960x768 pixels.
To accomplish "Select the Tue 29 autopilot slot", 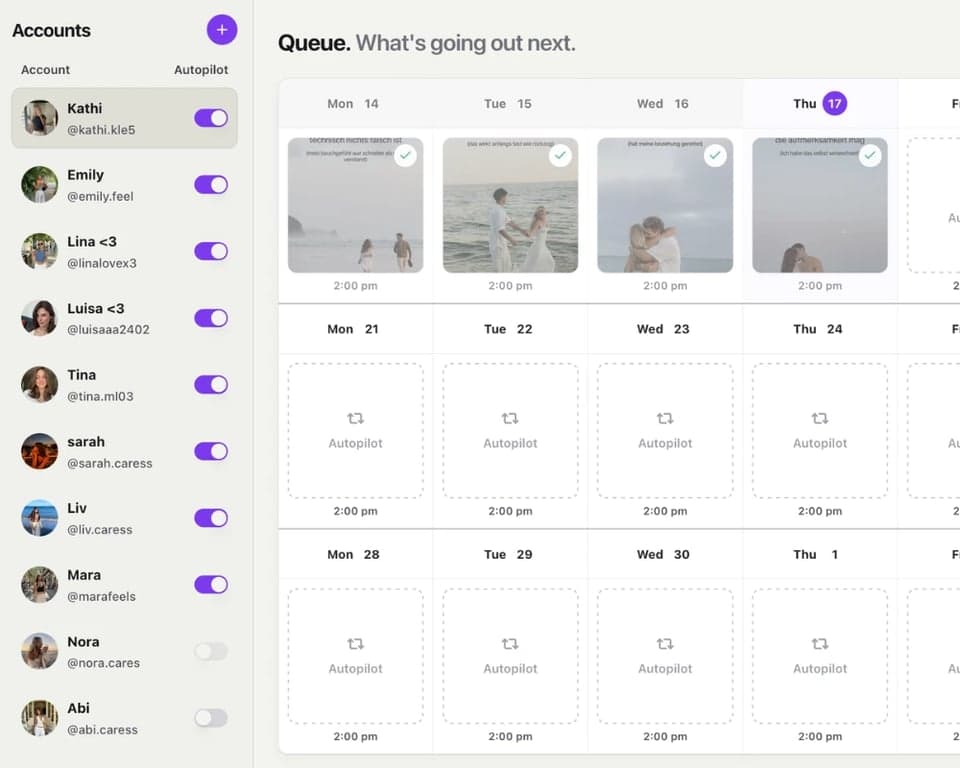I will click(x=510, y=656).
